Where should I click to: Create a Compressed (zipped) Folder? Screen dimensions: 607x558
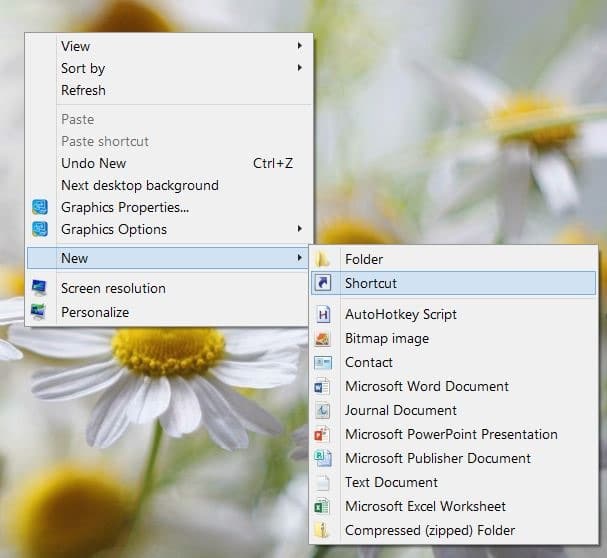454,531
